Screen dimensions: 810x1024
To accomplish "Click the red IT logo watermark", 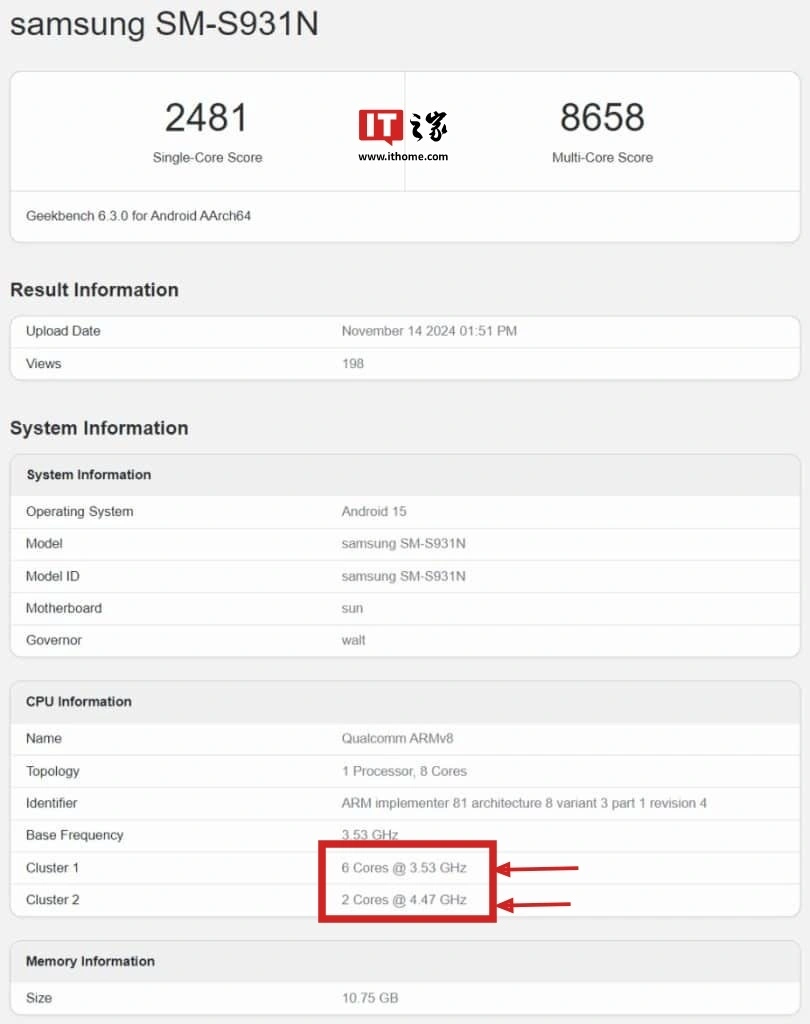I will [x=381, y=127].
